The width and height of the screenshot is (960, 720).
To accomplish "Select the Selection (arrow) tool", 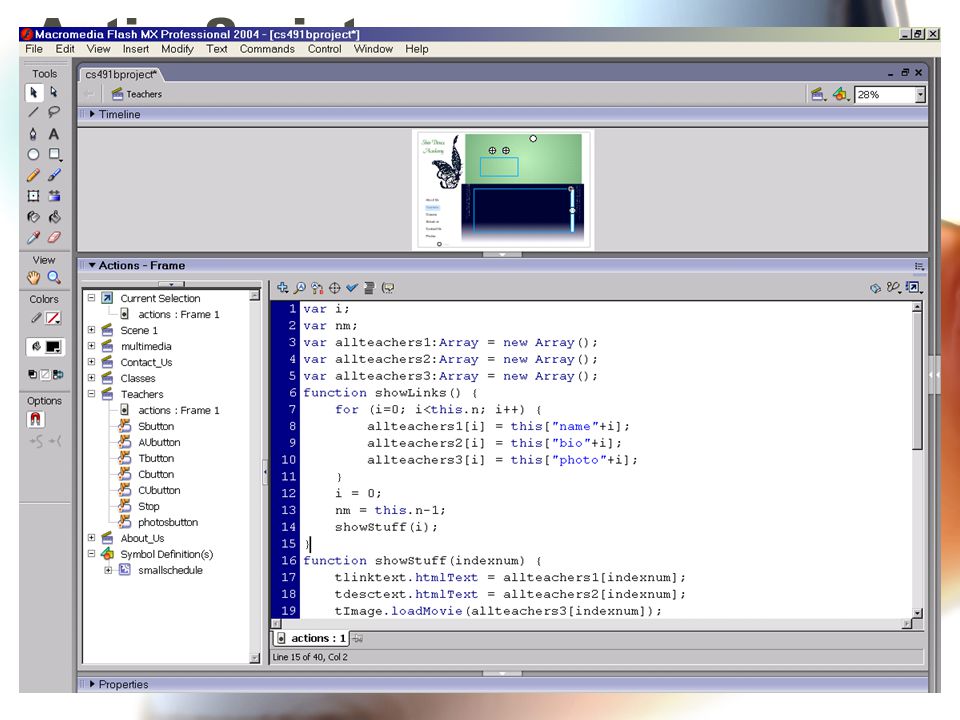I will [x=34, y=92].
